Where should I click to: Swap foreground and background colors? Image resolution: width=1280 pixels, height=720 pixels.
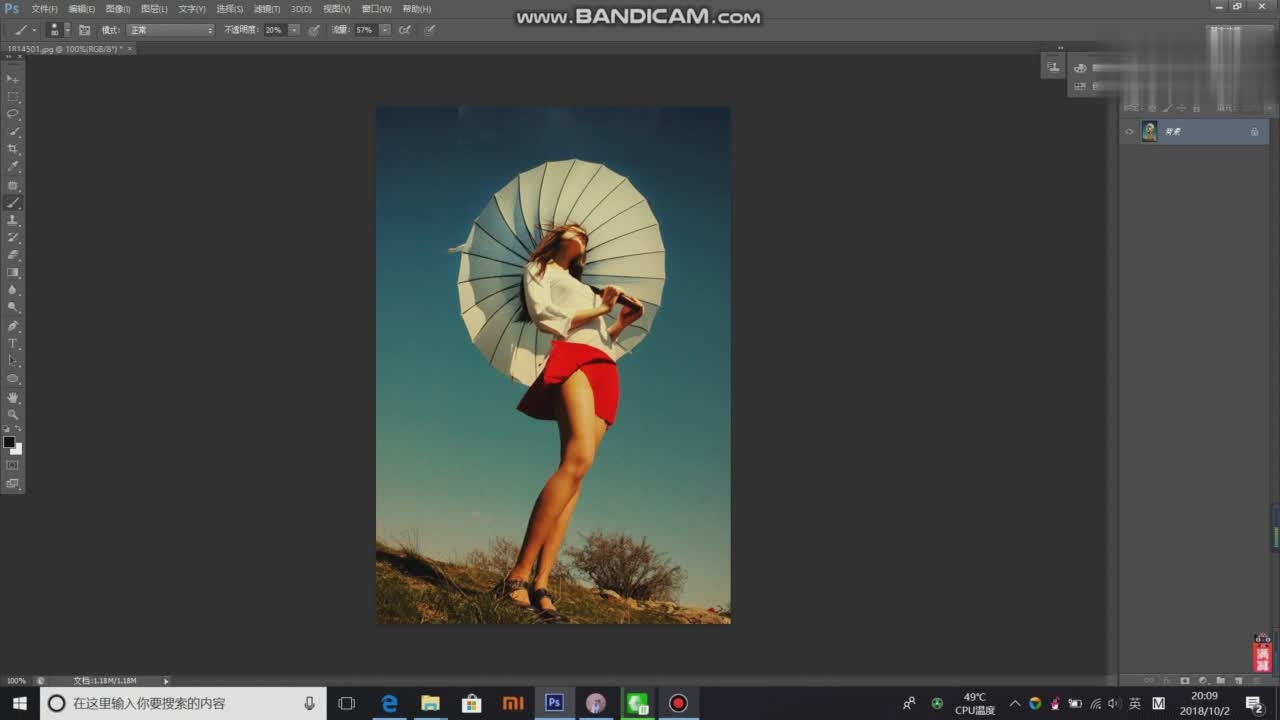[19, 430]
